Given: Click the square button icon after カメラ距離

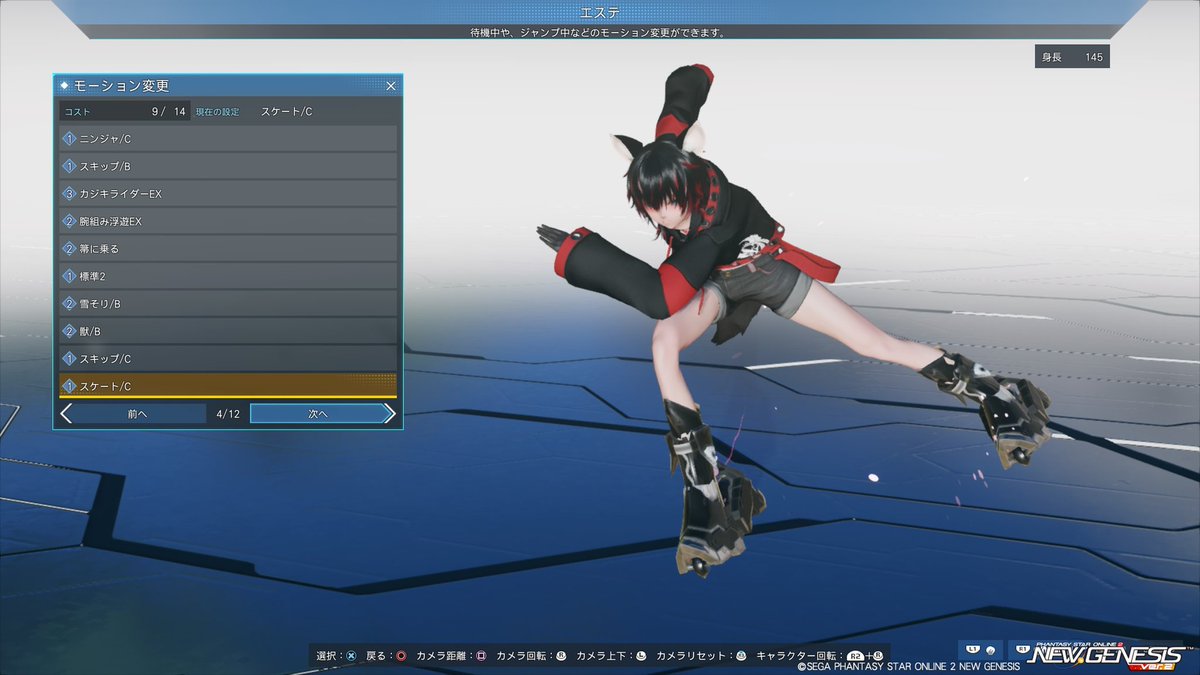Looking at the screenshot, I should pyautogui.click(x=481, y=656).
